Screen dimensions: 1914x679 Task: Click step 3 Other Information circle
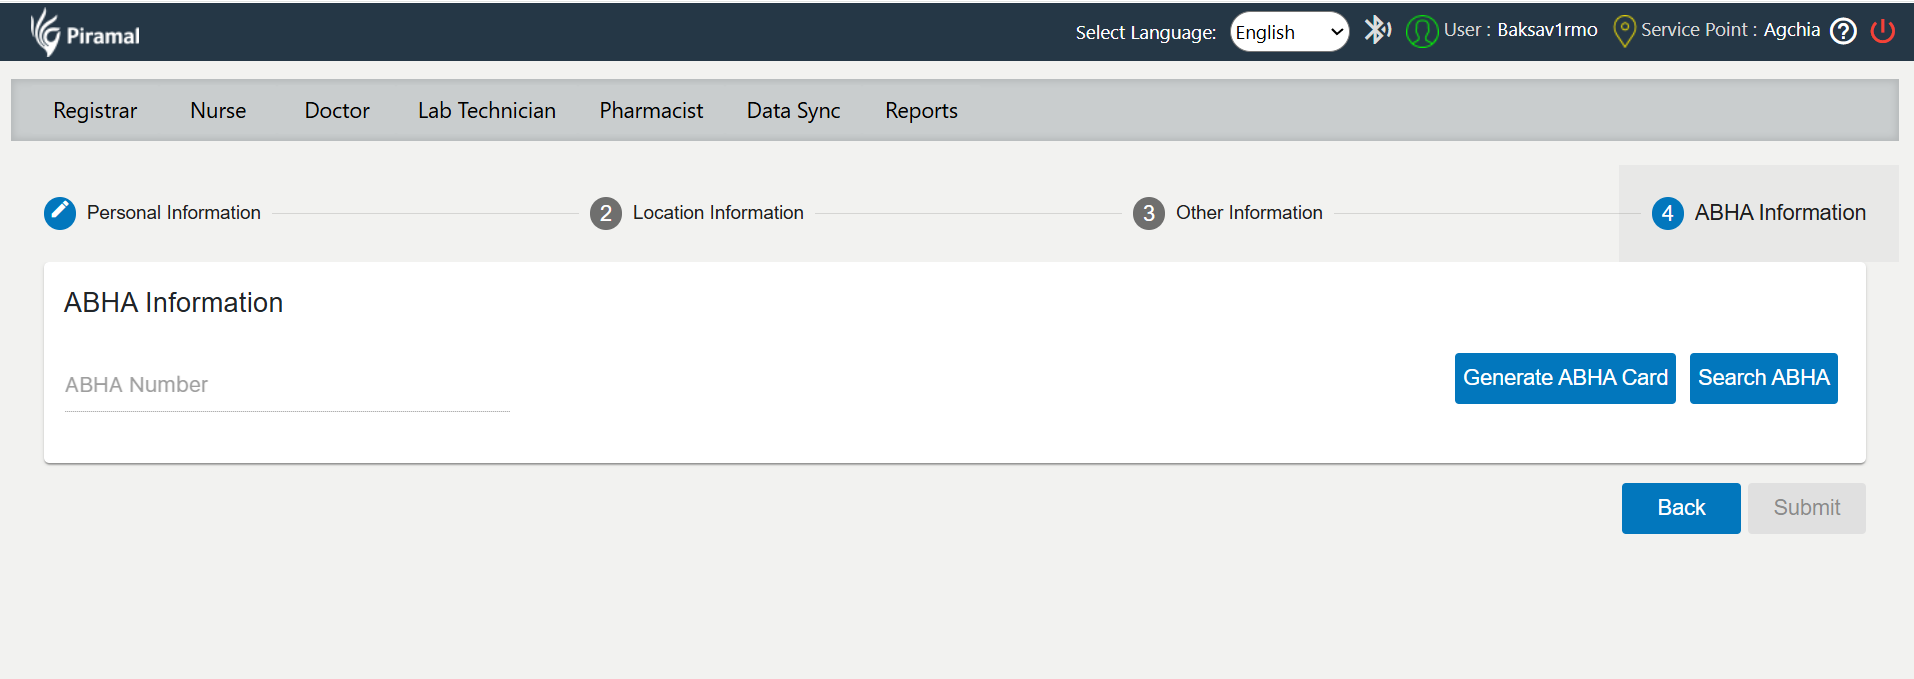click(1148, 213)
